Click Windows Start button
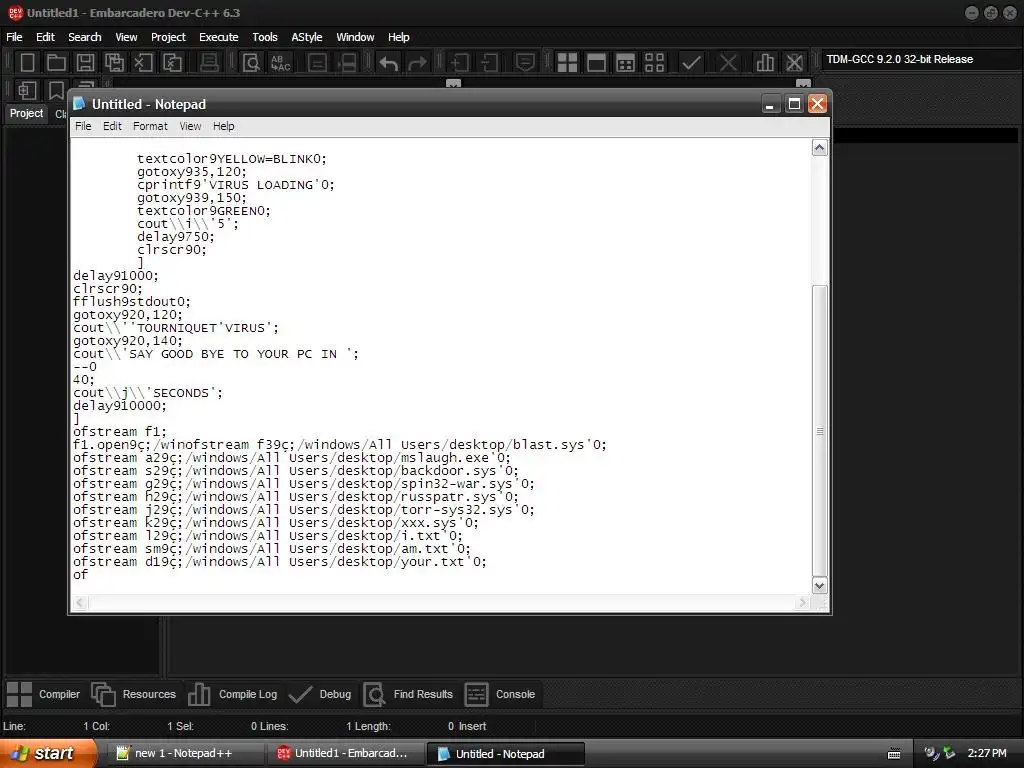The height and width of the screenshot is (768, 1024). pyautogui.click(x=47, y=753)
